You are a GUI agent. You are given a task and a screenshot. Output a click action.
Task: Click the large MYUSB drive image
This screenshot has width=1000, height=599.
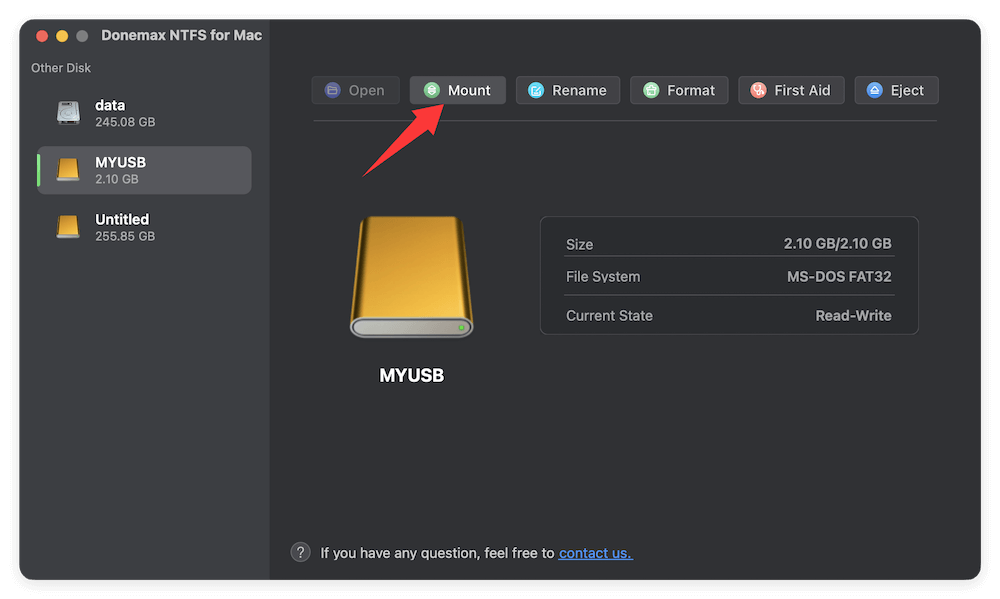pyautogui.click(x=411, y=277)
